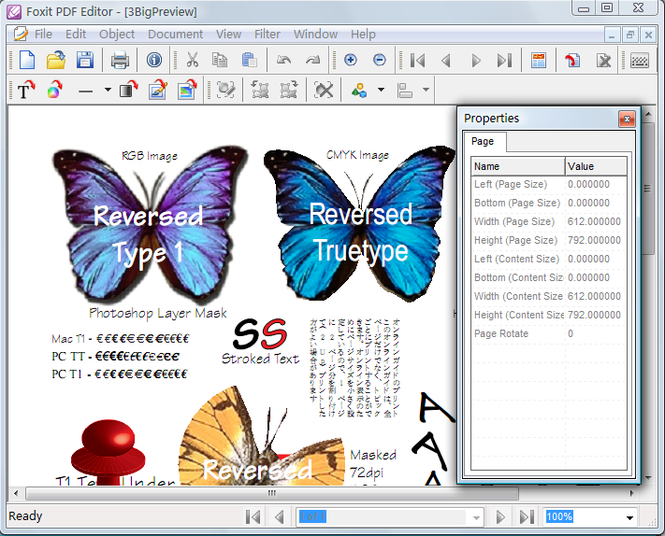The image size is (665, 536).
Task: Open page layout icon in toolbar
Action: click(x=539, y=60)
